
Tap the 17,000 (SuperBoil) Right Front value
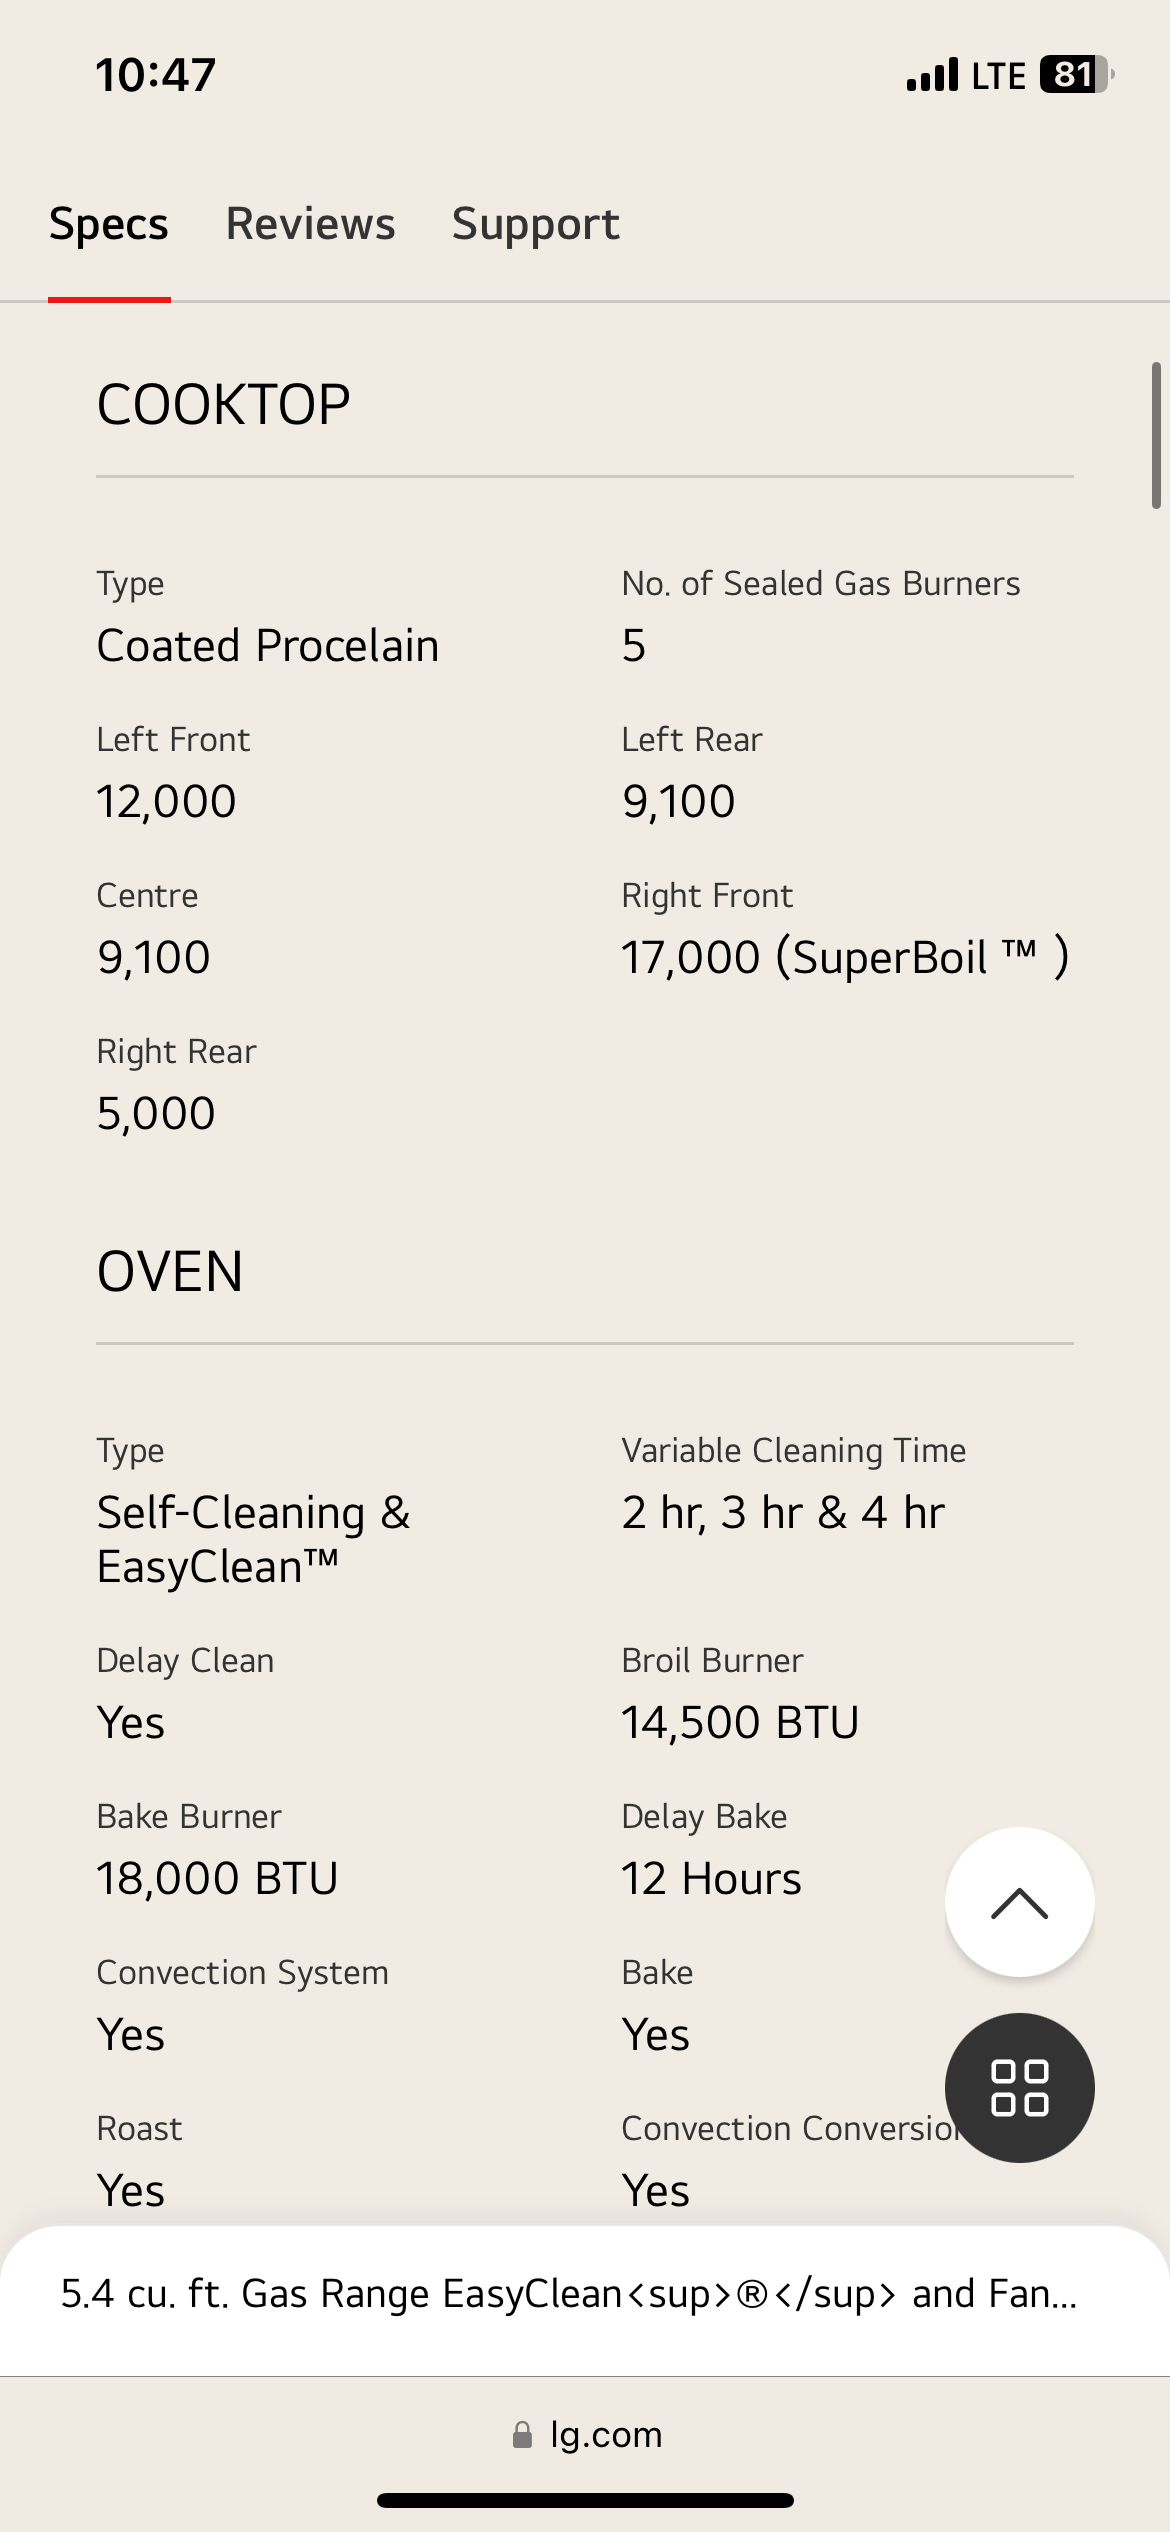(845, 957)
